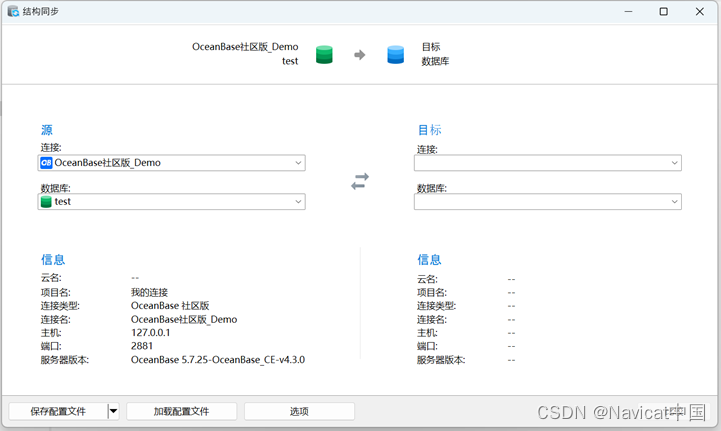Click the 目标 section heading
The image size is (721, 431).
pos(429,130)
